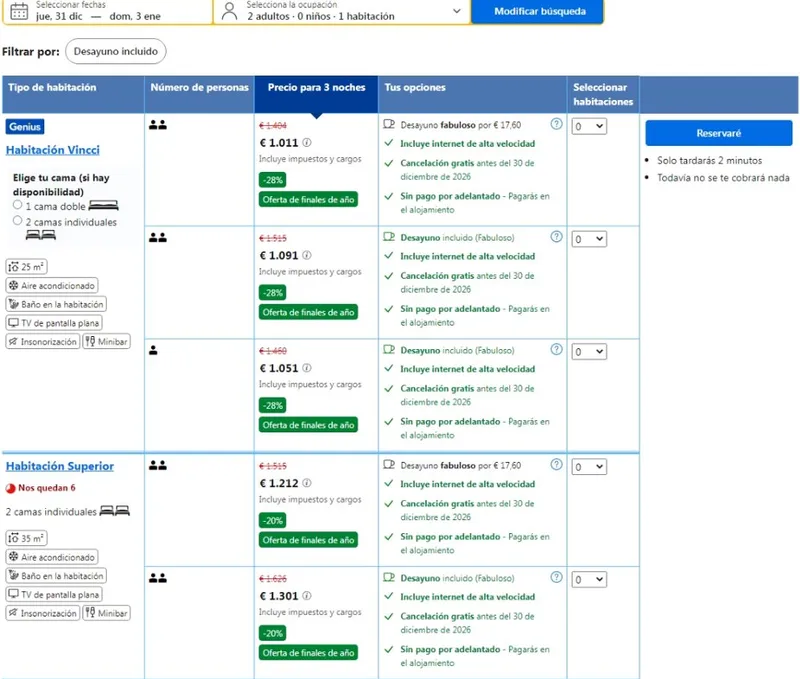Open room quantity dropdown for € 1.011 offer
Image resolution: width=800 pixels, height=679 pixels.
click(589, 126)
